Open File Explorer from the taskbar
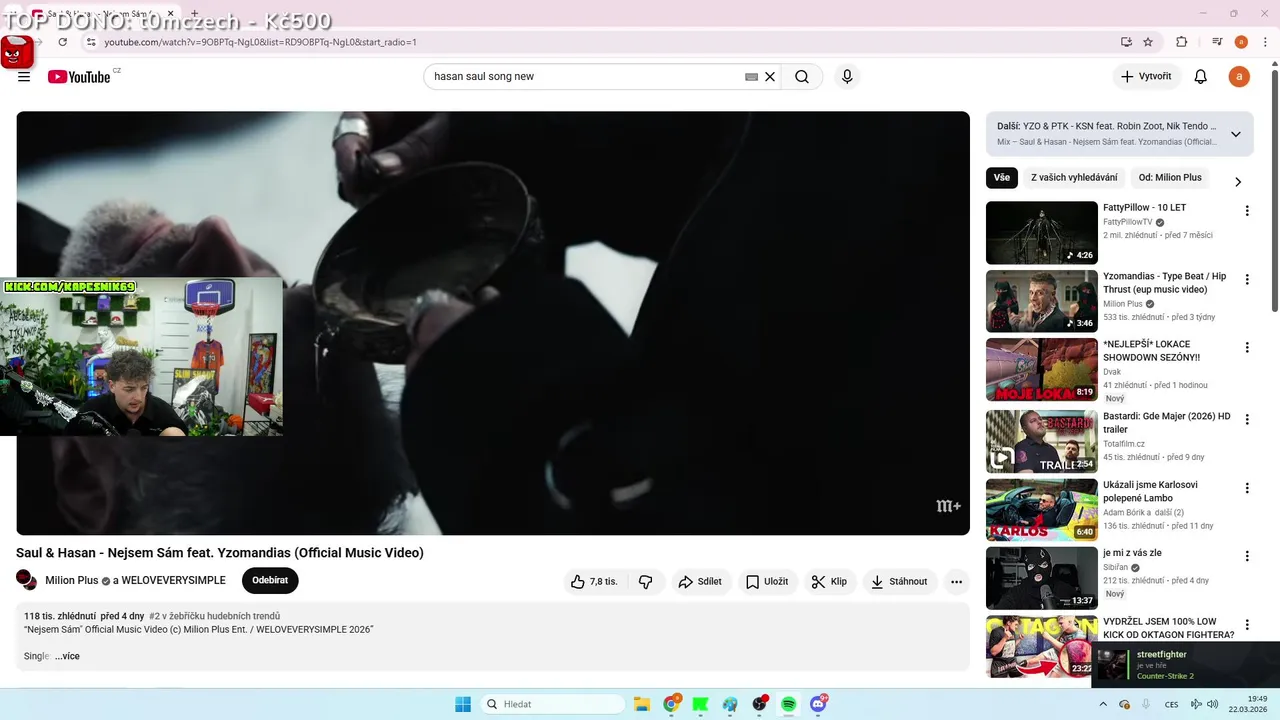The image size is (1280, 720). click(642, 704)
